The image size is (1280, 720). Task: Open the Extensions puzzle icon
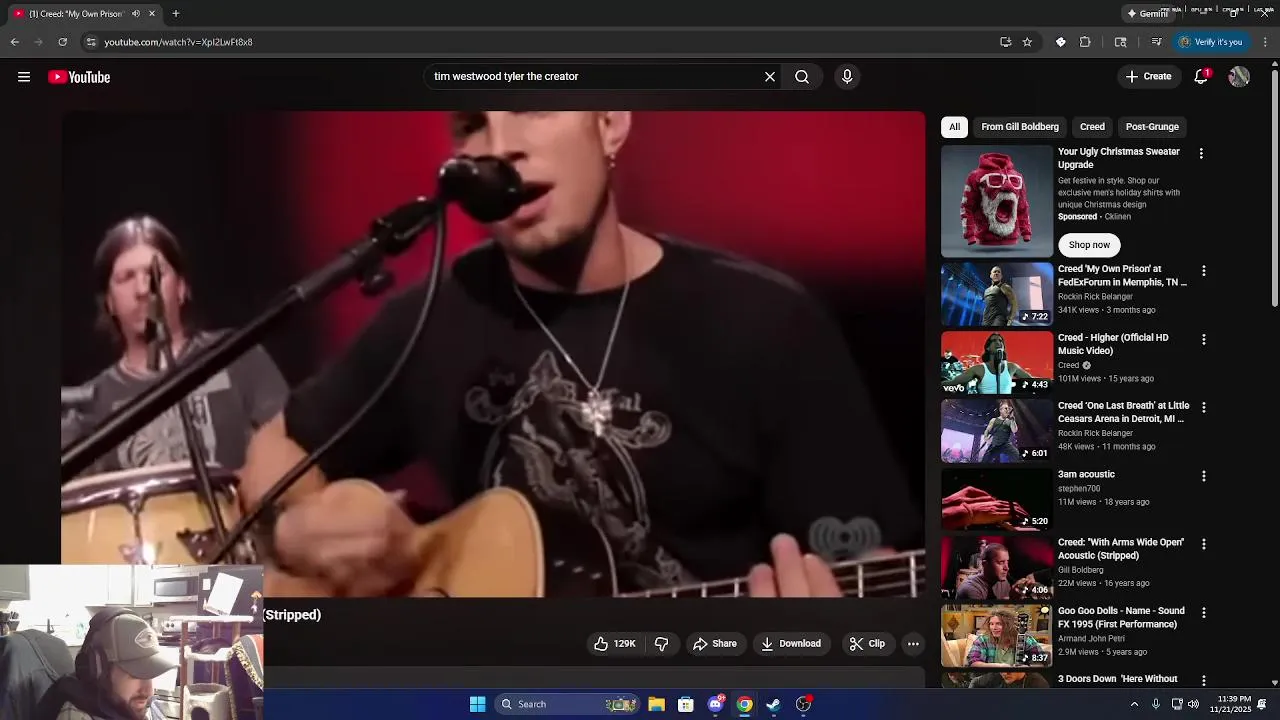1085,42
